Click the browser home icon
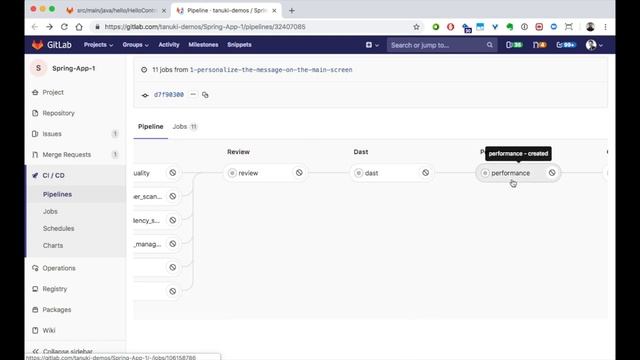The width and height of the screenshot is (640, 360). pos(79,27)
